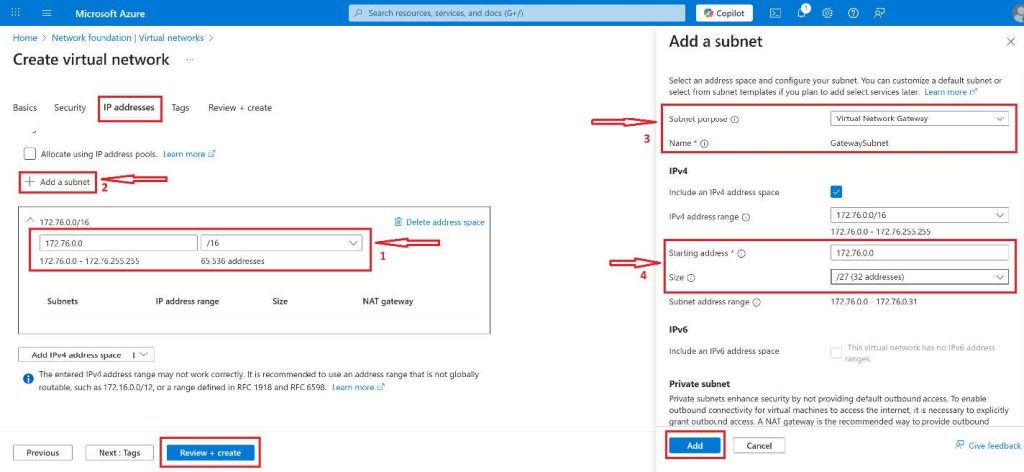This screenshot has height=472, width=1024.
Task: Uncheck Include an IPv4 address space
Action: 836,192
